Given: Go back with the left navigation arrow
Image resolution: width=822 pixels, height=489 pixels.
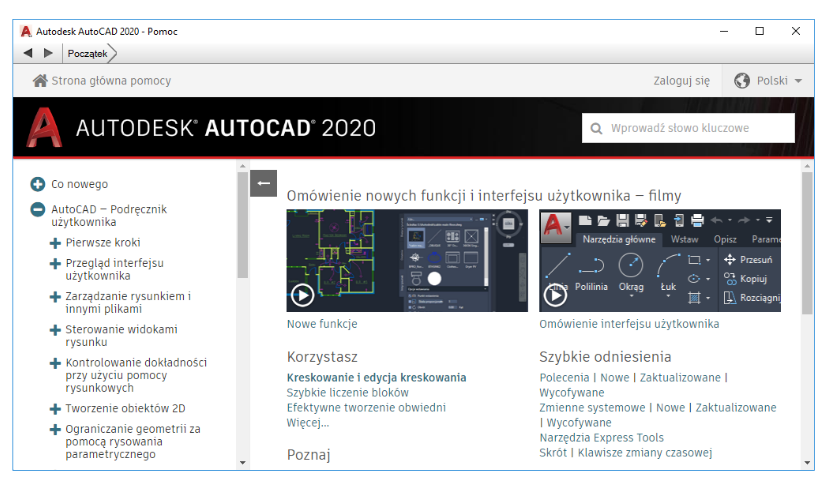Looking at the screenshot, I should pos(28,53).
